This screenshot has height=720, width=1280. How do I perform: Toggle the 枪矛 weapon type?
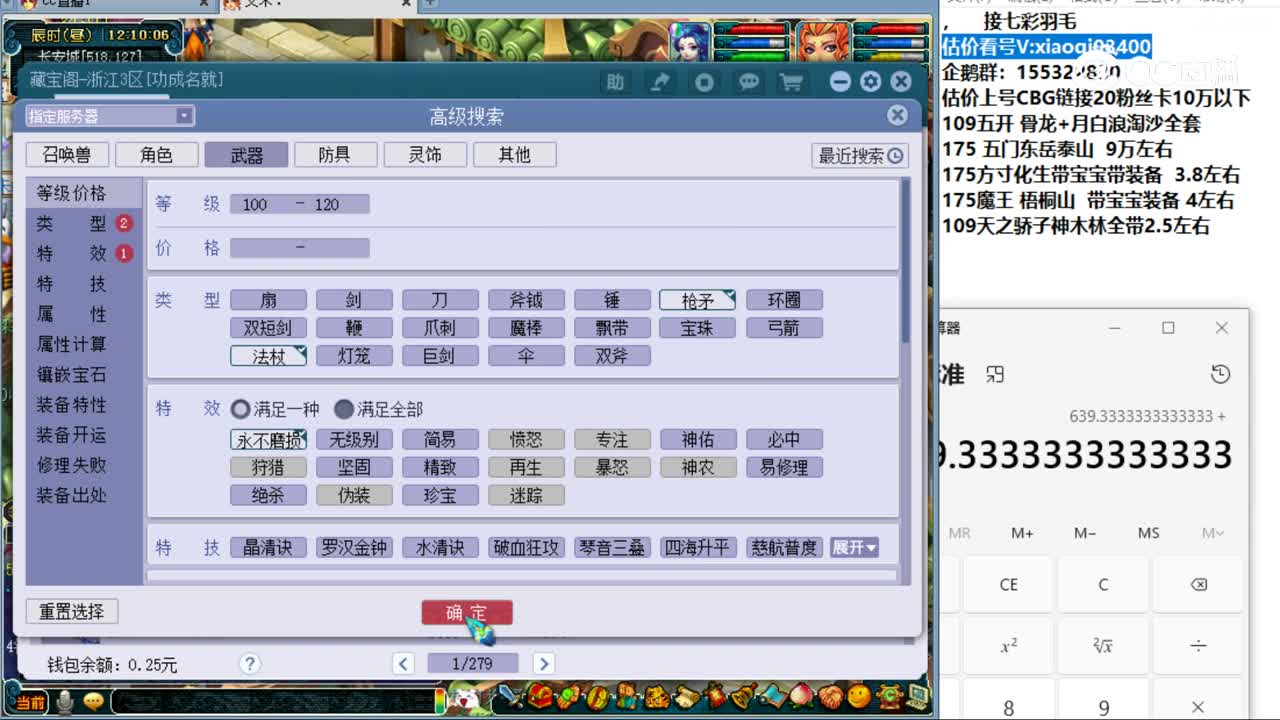click(x=697, y=300)
